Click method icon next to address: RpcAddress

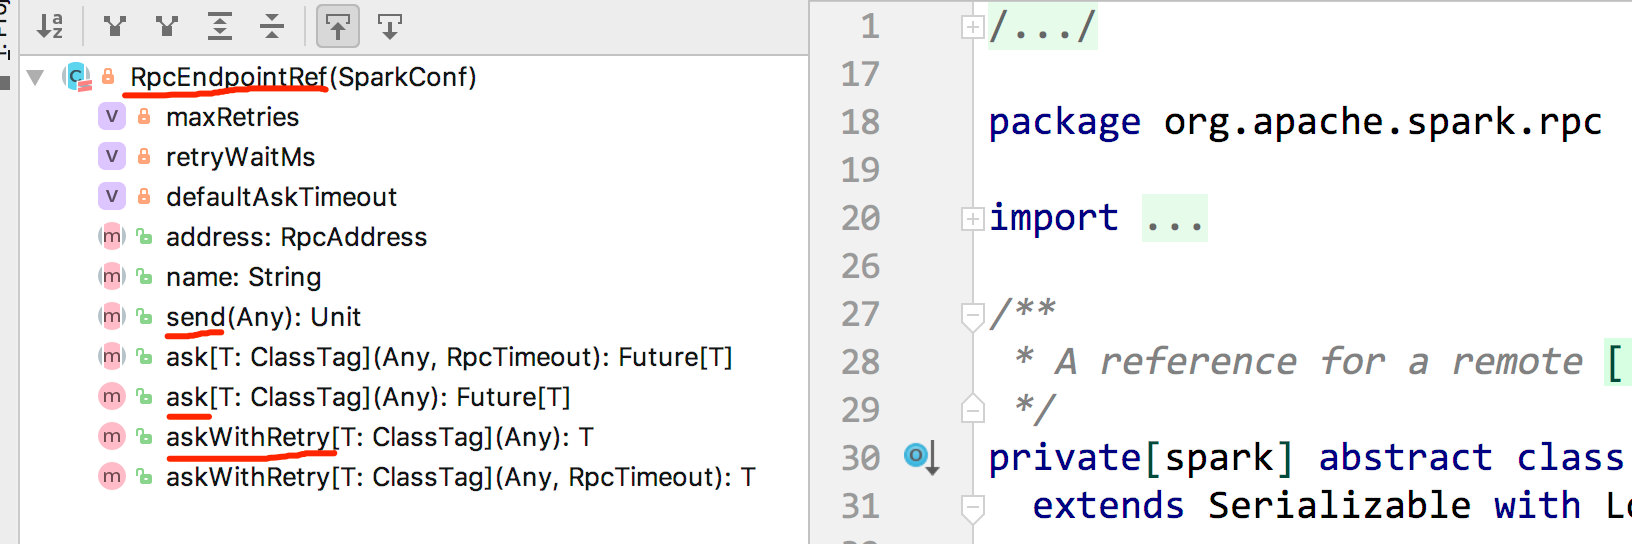click(112, 237)
